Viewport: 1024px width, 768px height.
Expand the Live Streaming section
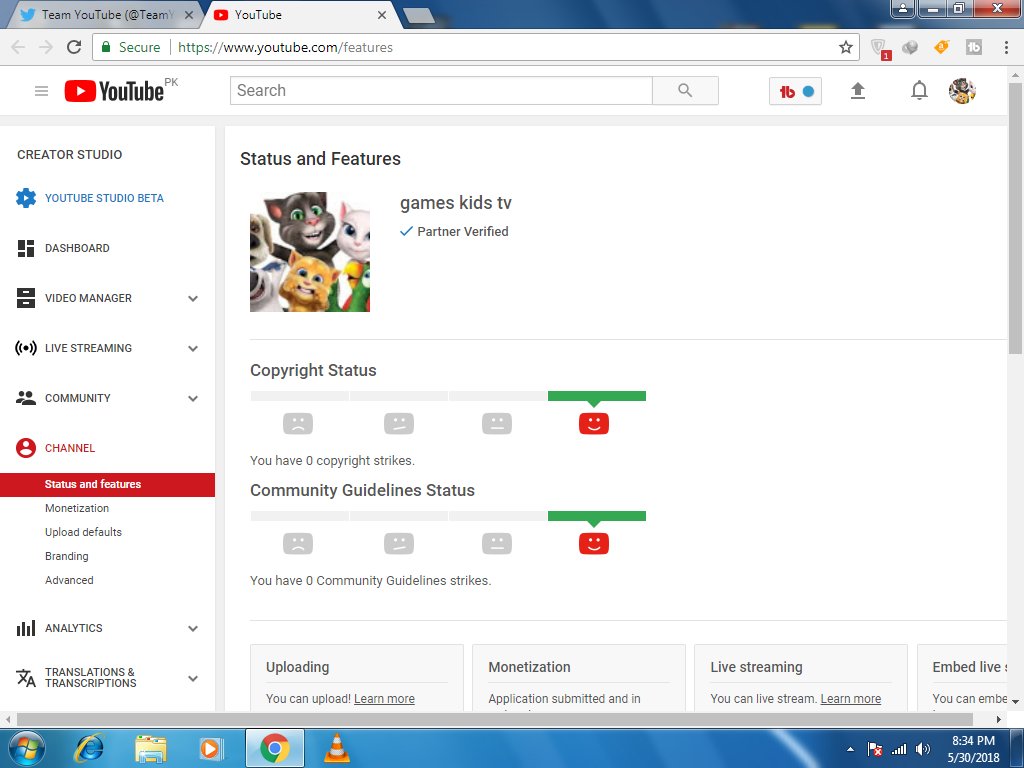pos(193,349)
